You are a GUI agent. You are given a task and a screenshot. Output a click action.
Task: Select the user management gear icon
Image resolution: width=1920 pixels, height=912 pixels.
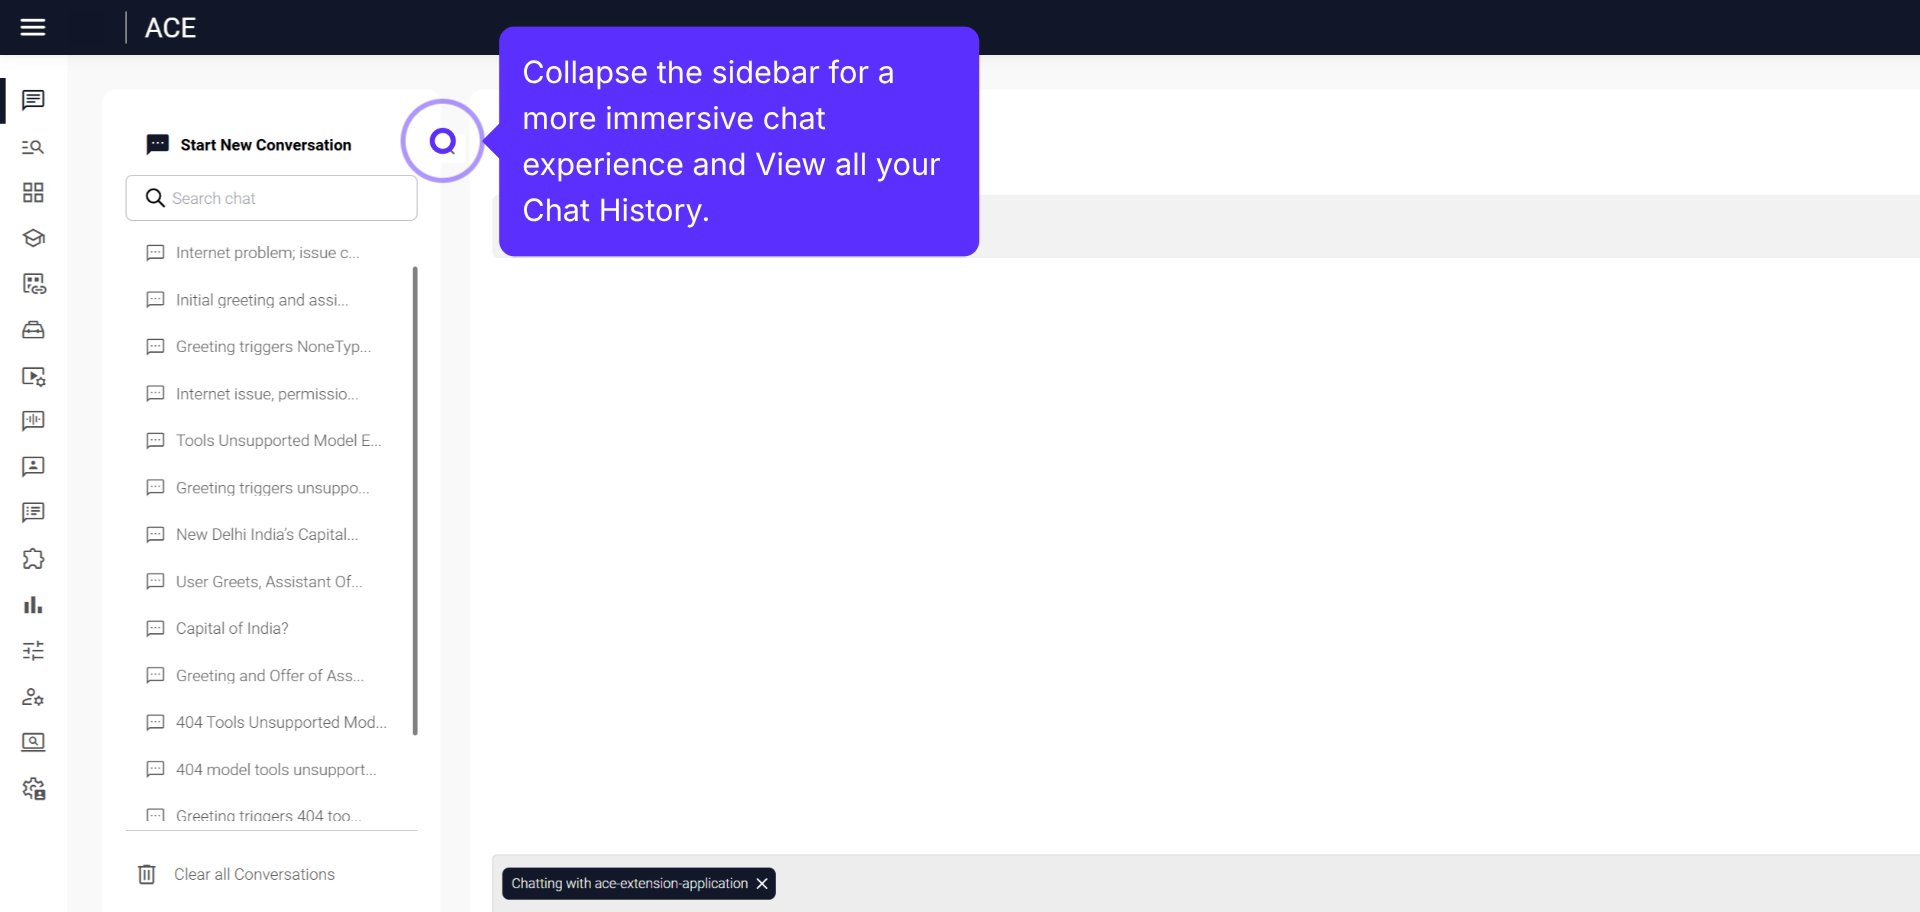point(33,697)
